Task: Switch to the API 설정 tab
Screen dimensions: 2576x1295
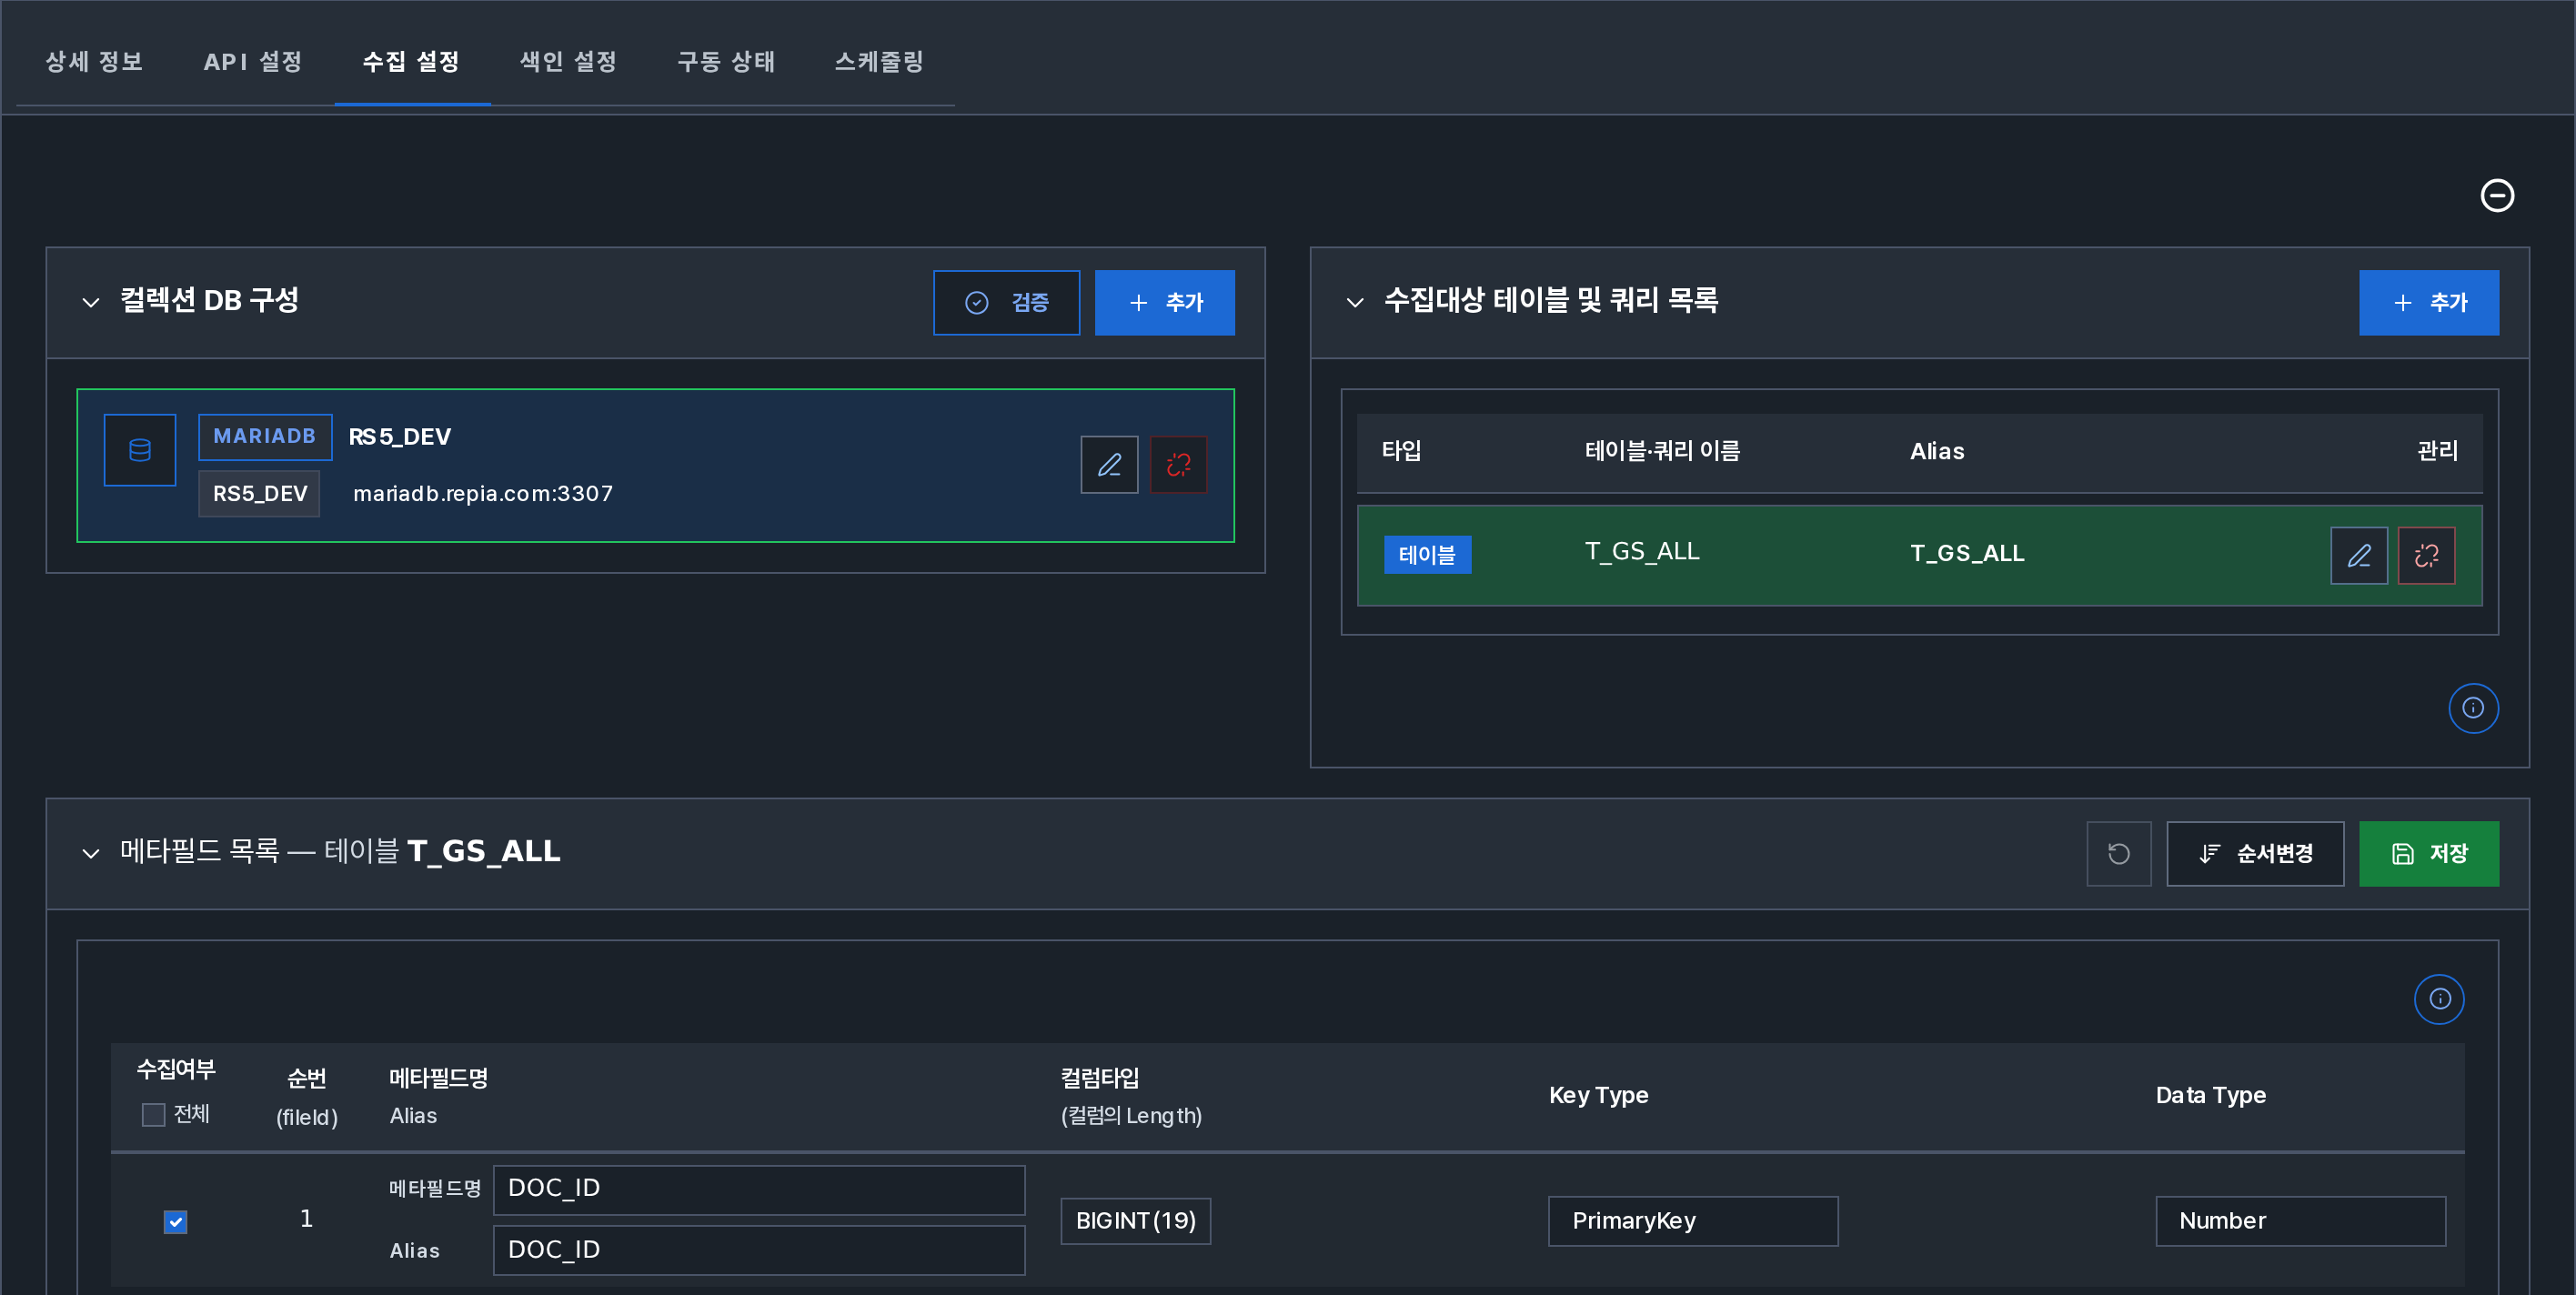Action: point(253,62)
